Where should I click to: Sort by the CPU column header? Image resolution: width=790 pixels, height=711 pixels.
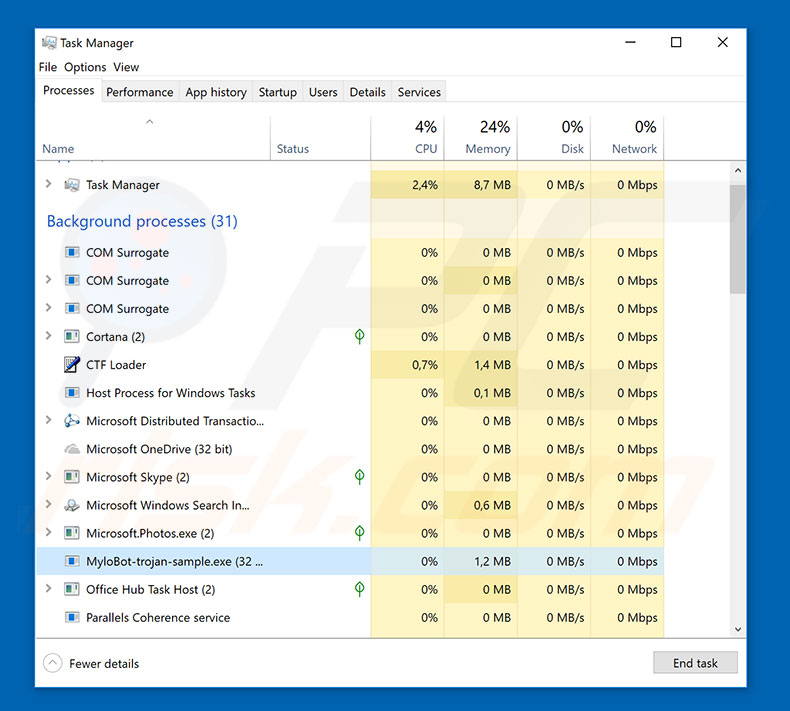tap(407, 138)
